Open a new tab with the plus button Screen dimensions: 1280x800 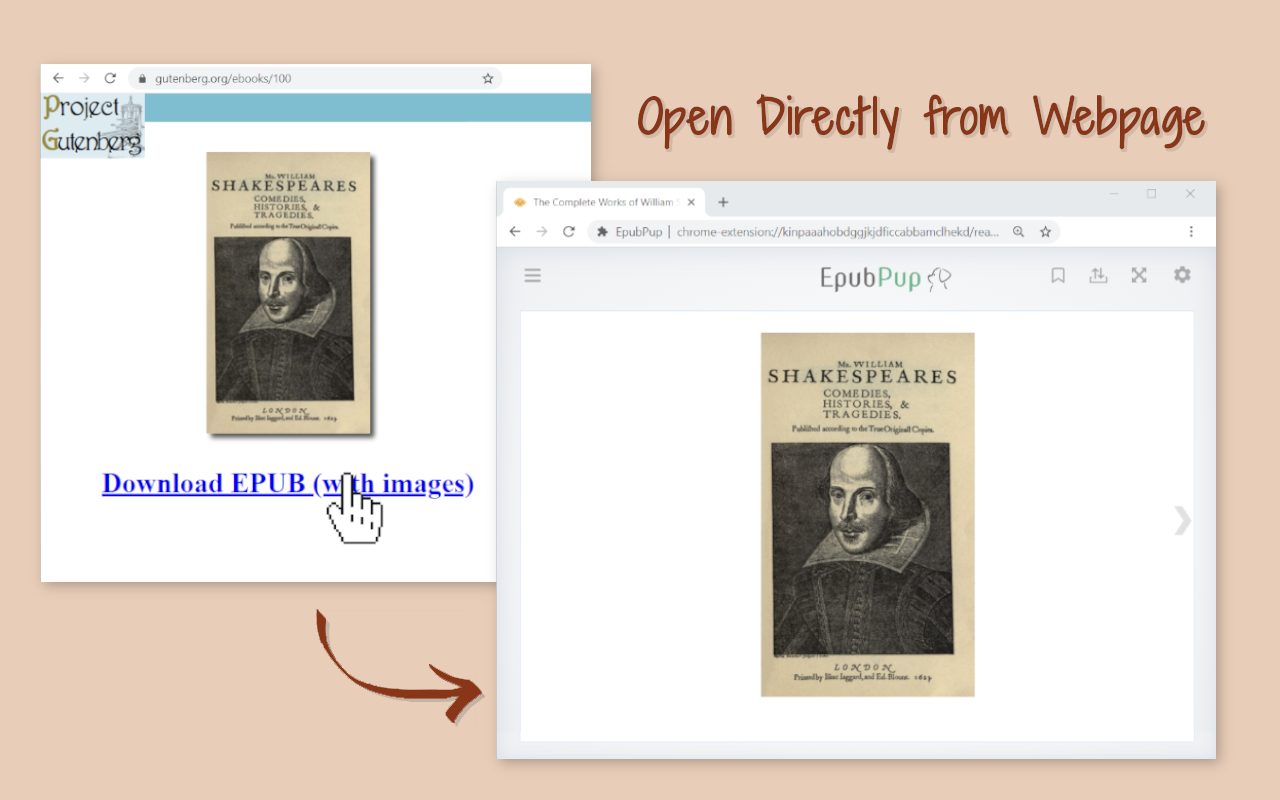(x=723, y=201)
